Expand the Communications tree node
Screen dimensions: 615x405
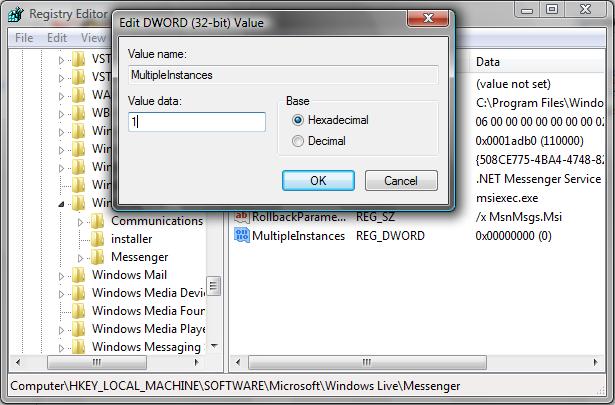(80, 222)
